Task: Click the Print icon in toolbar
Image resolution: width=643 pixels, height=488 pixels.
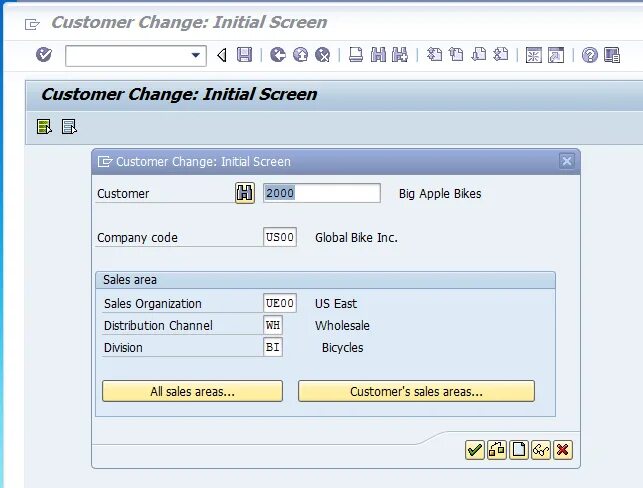Action: click(x=356, y=55)
